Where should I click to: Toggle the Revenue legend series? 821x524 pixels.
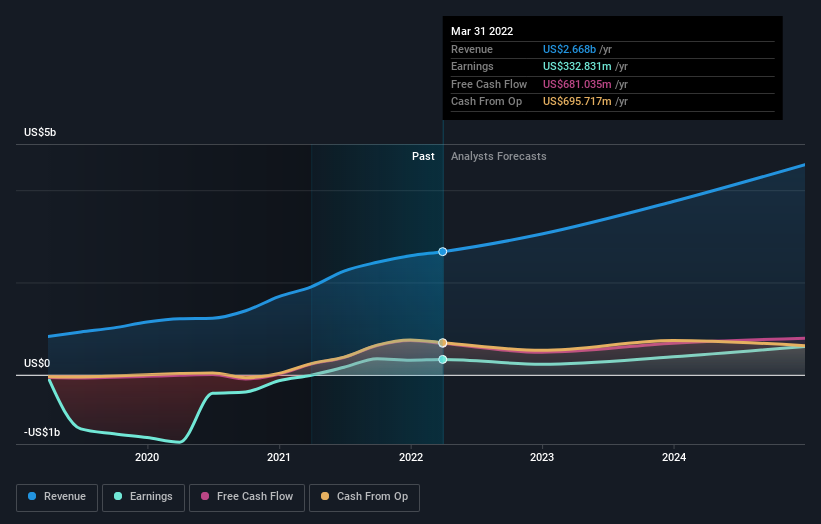pos(57,497)
